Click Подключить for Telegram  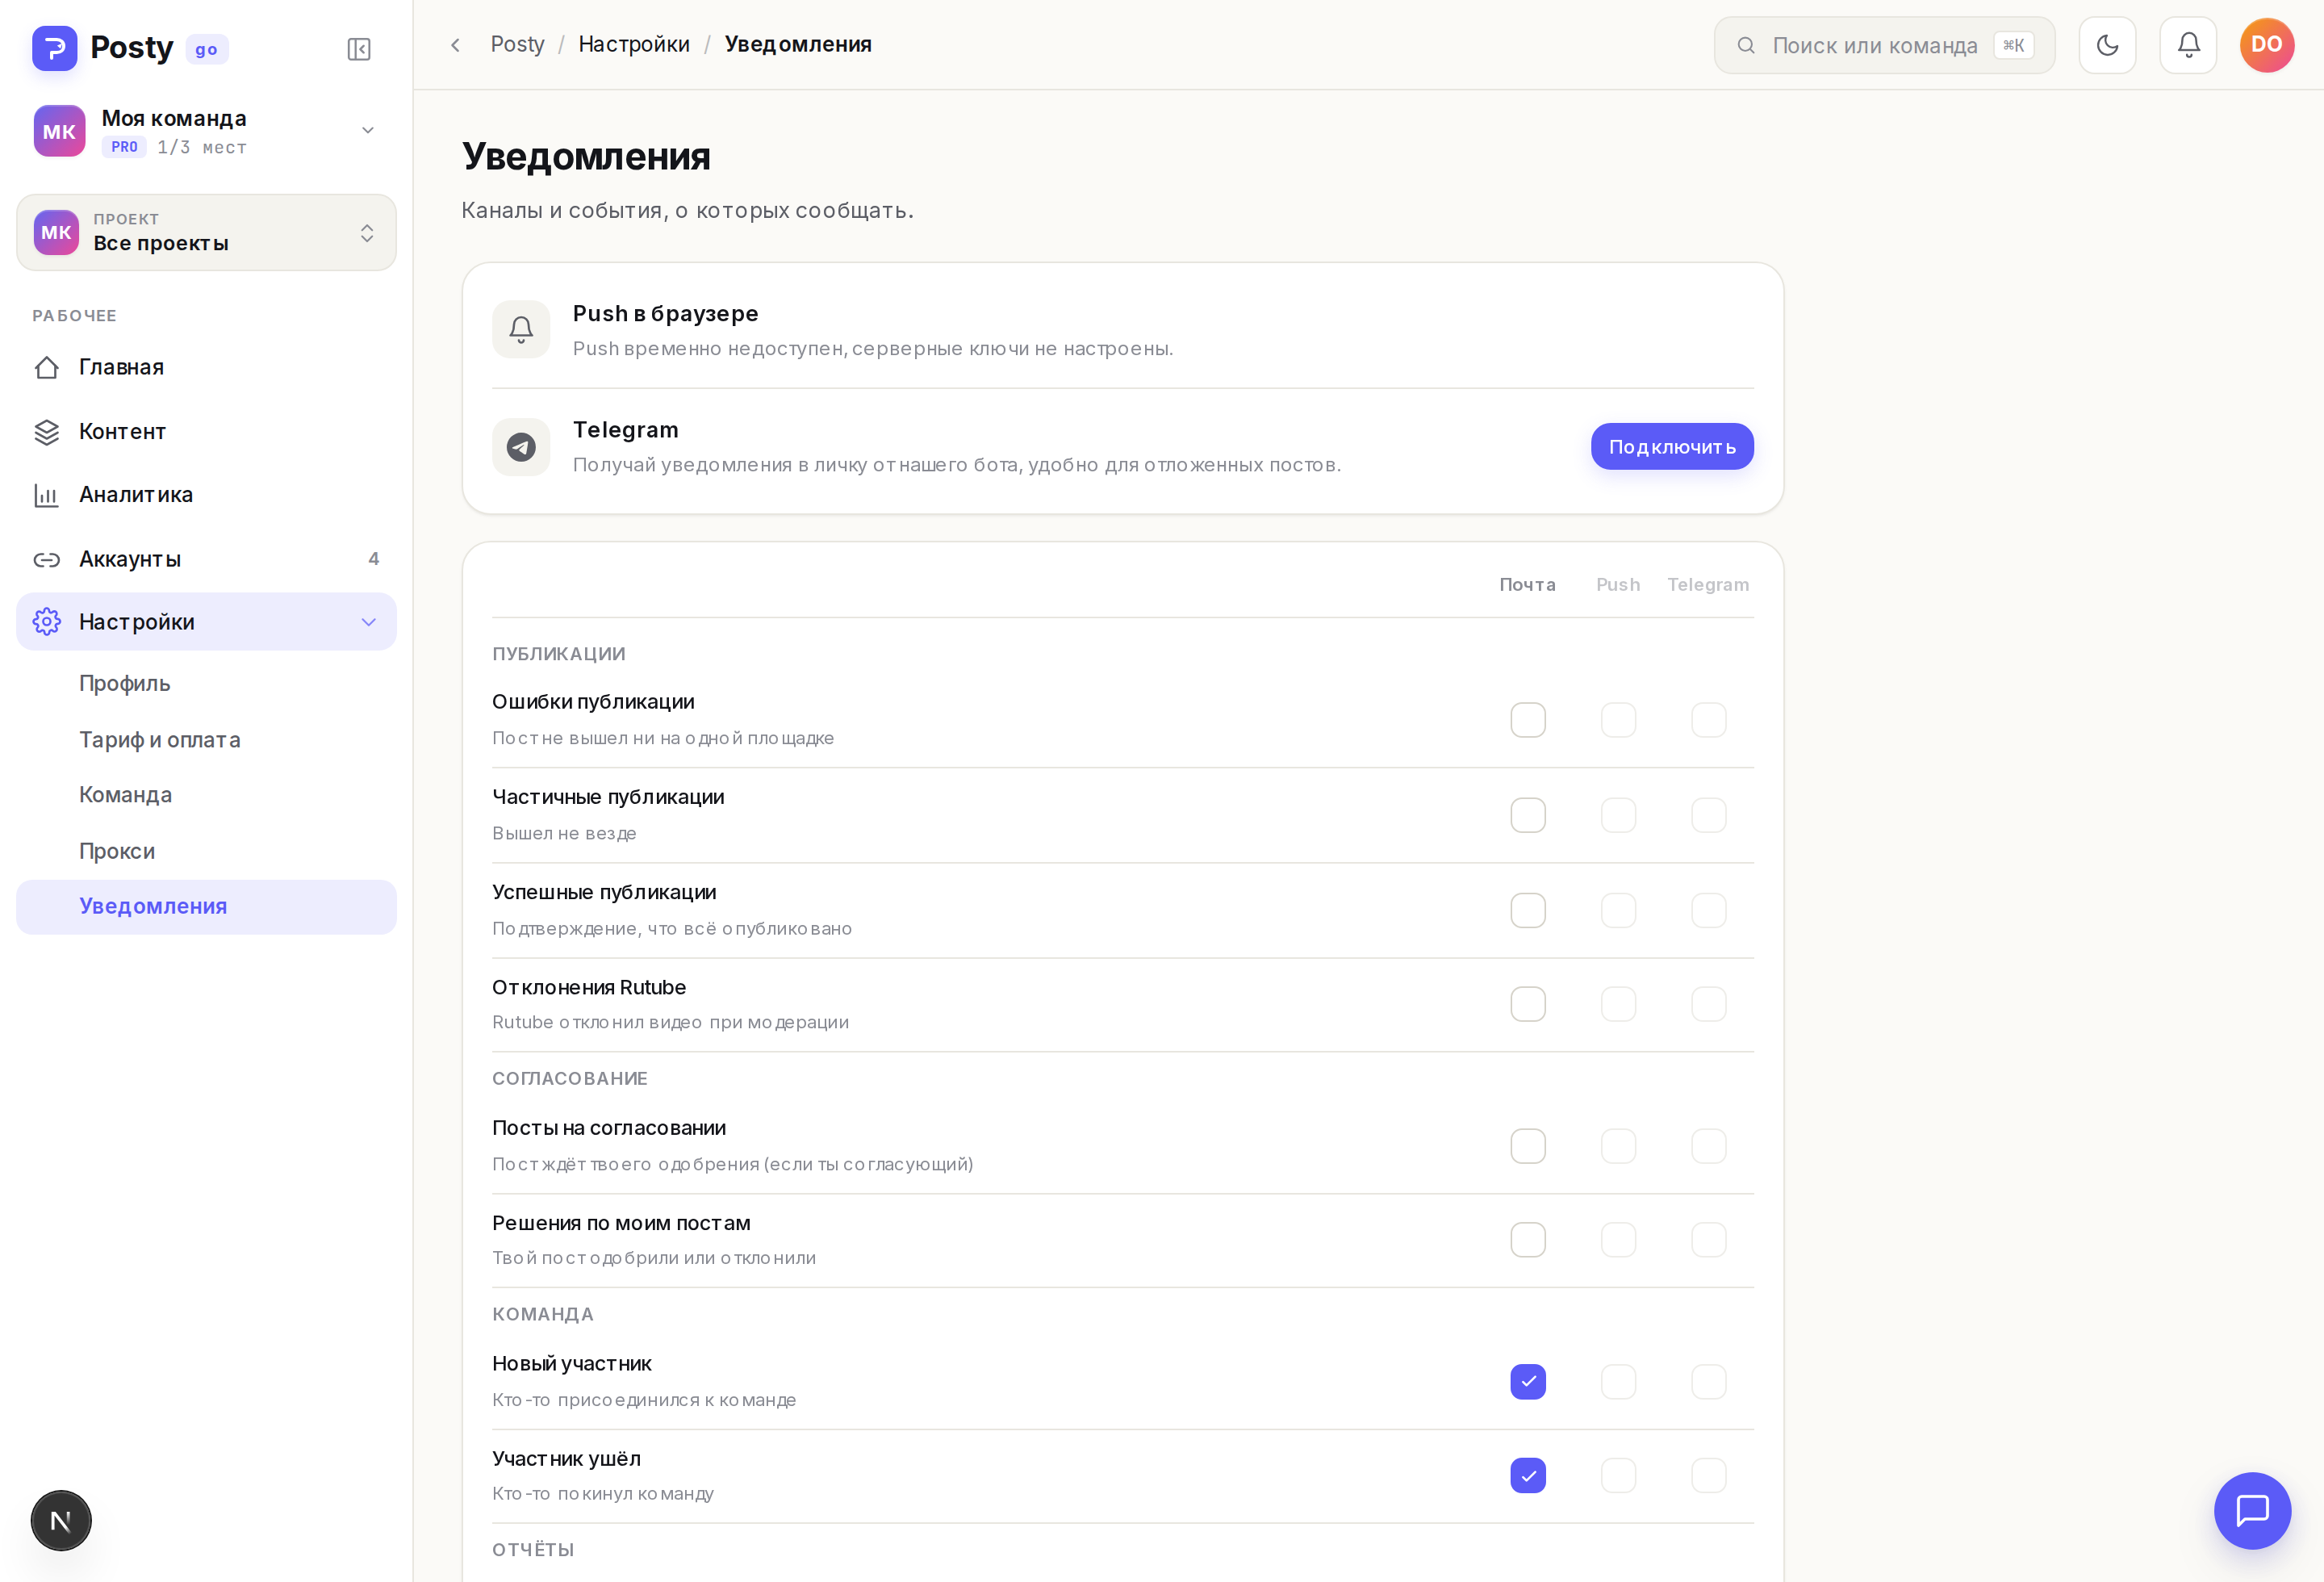[x=1672, y=447]
